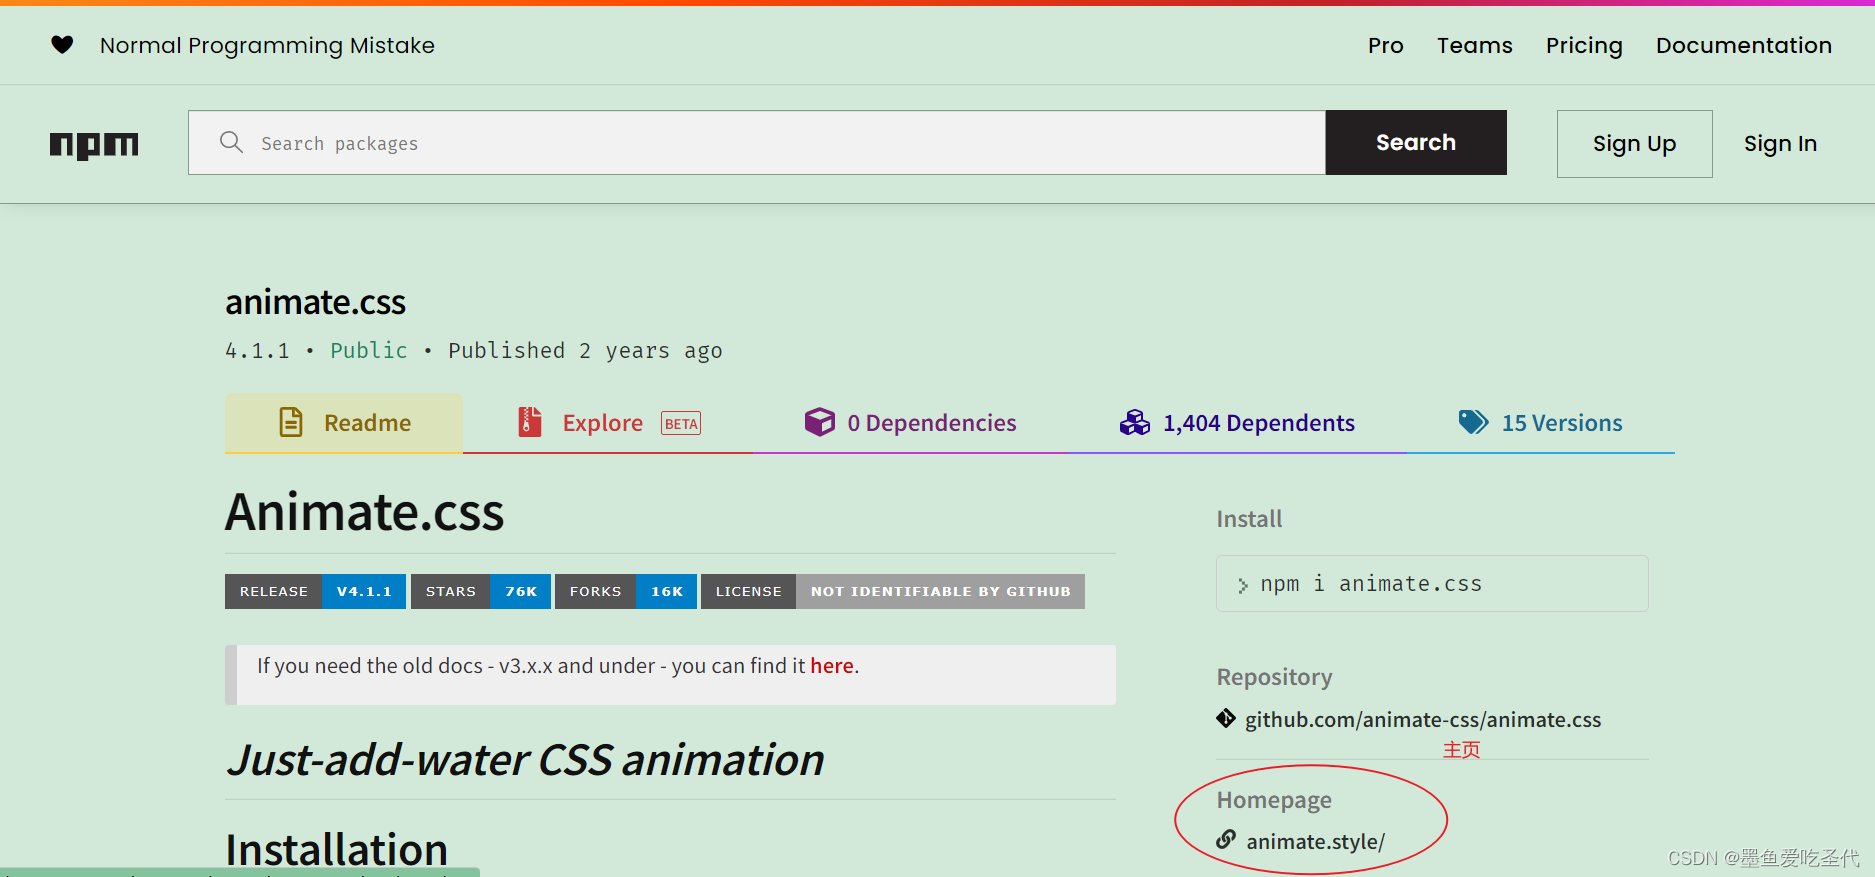Click the BETA badge next to Explore
The width and height of the screenshot is (1875, 877).
tap(681, 424)
